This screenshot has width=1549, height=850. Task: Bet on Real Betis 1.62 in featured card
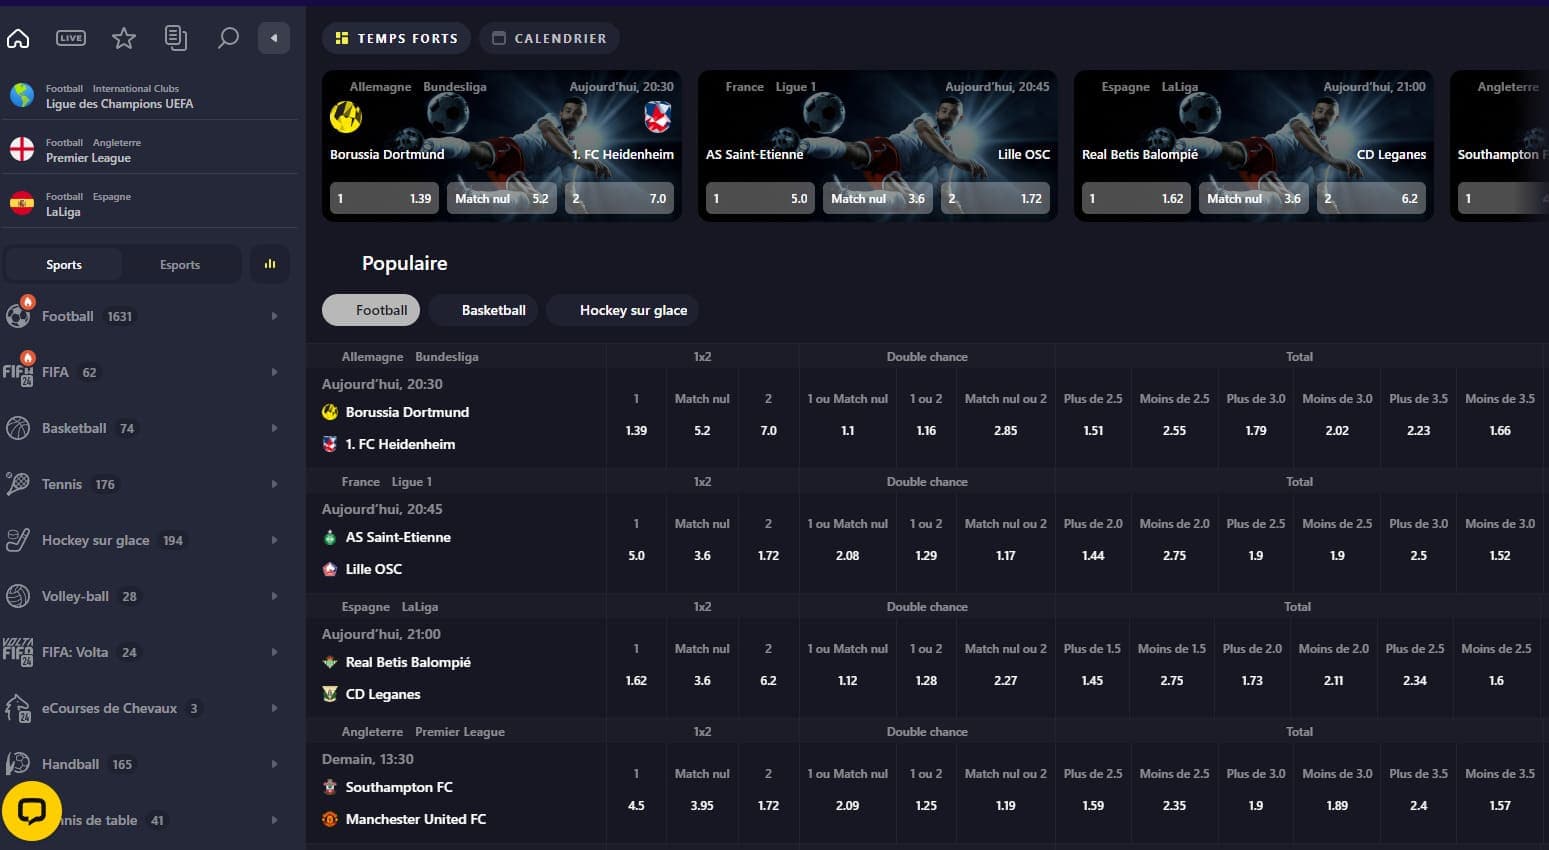1136,198
